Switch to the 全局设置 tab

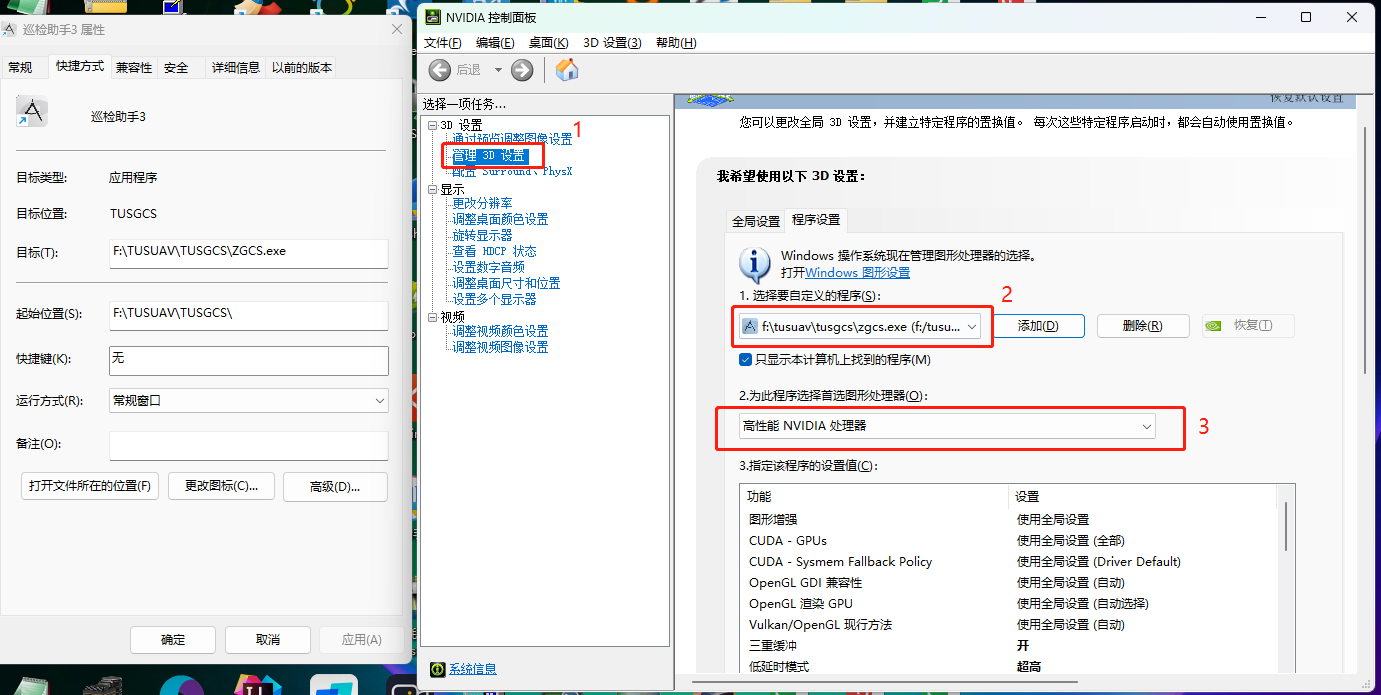click(756, 221)
